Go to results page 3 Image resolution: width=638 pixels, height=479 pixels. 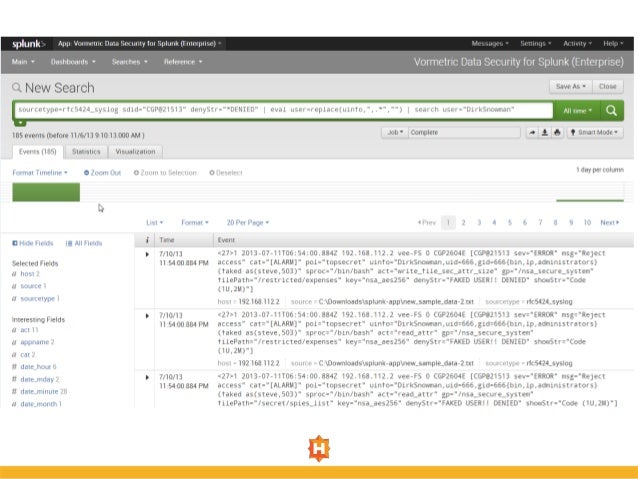[x=479, y=223]
